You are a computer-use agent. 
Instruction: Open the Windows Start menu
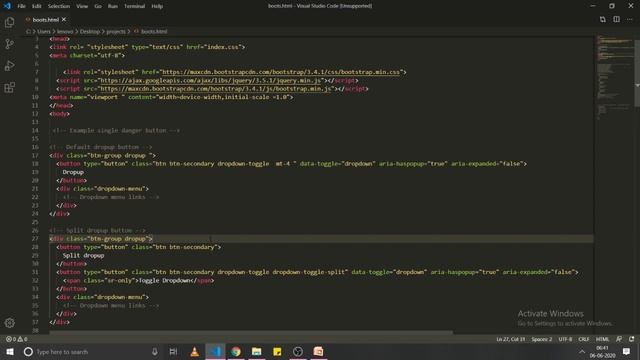pos(10,351)
